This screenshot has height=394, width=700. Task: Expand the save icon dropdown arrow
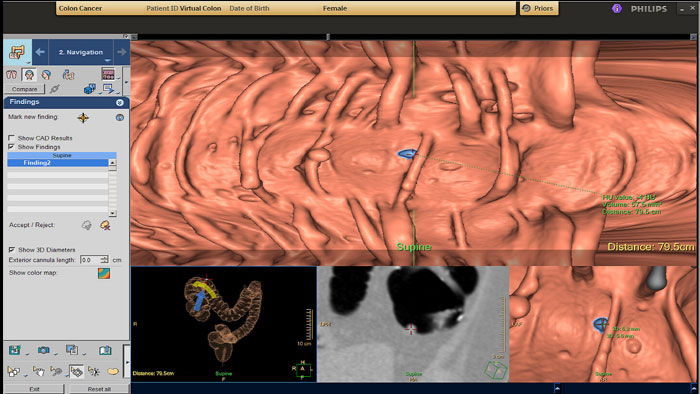[x=26, y=354]
